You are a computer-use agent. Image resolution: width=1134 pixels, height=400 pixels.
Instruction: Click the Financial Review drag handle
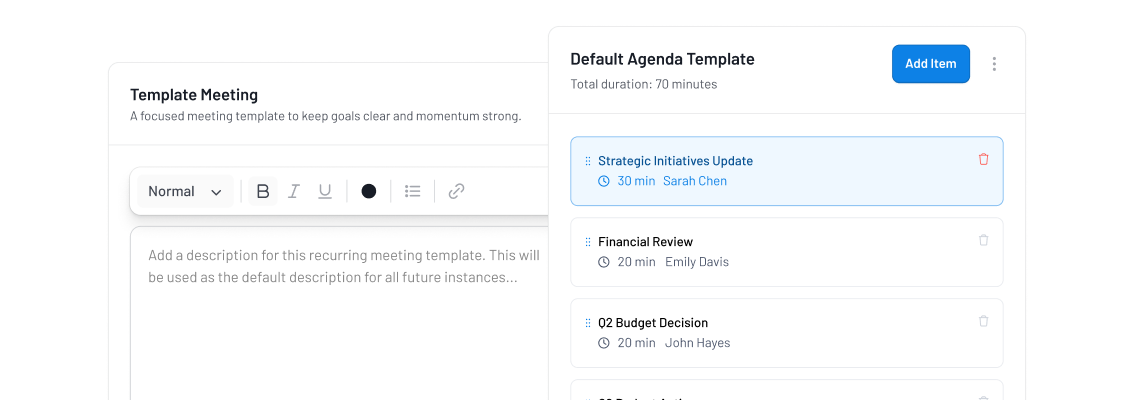coord(587,242)
